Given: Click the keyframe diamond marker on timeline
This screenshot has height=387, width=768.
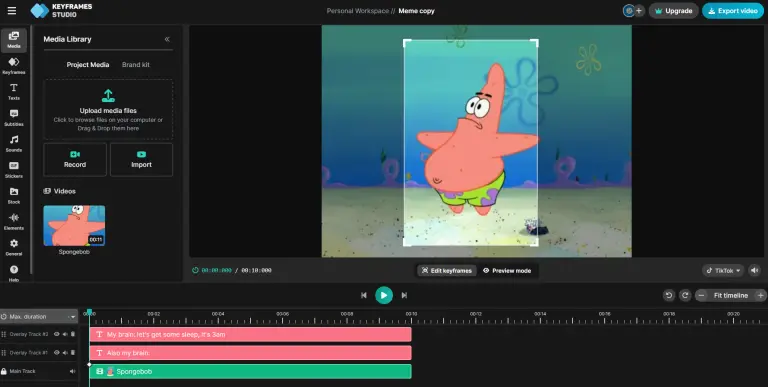Looking at the screenshot, I should 89,364.
